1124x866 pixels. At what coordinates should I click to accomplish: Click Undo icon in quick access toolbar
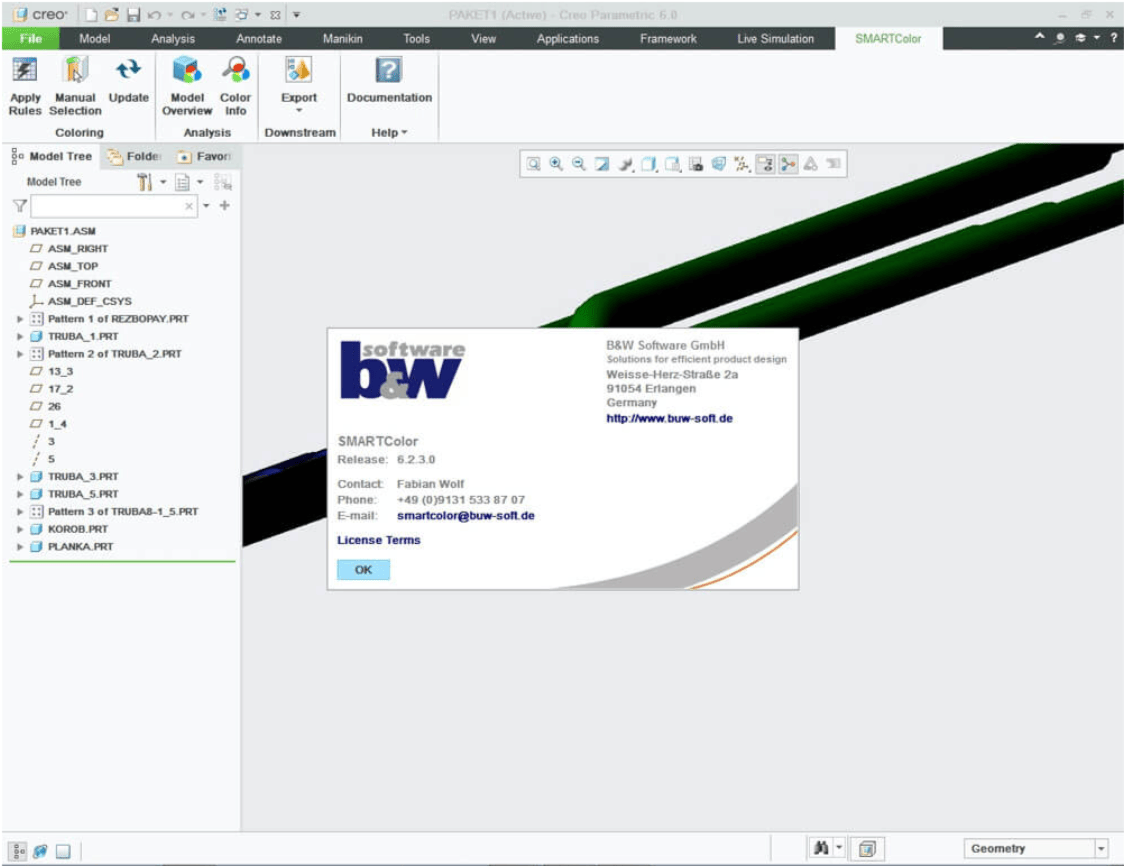coord(153,14)
